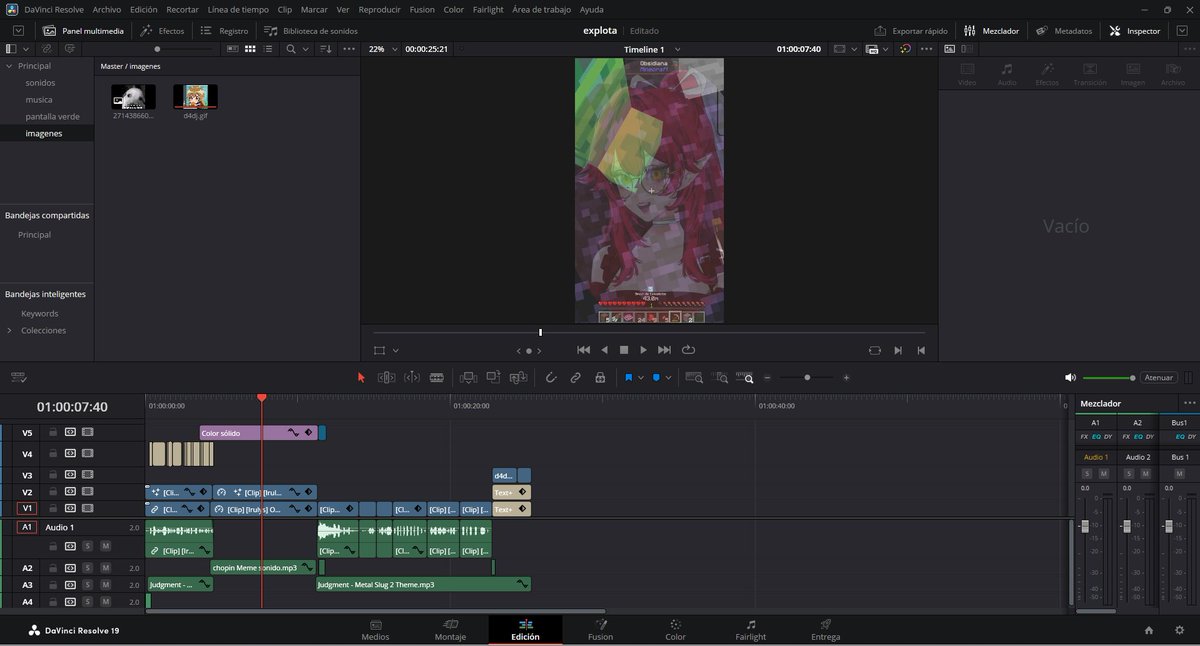Open media pool search options dropdown
The height and width of the screenshot is (646, 1200).
[305, 49]
